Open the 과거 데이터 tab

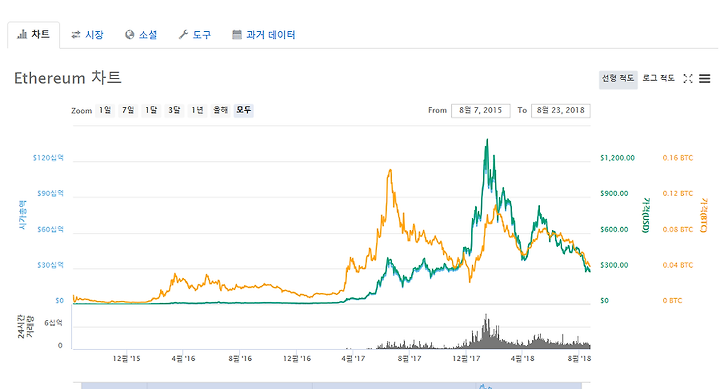264,35
